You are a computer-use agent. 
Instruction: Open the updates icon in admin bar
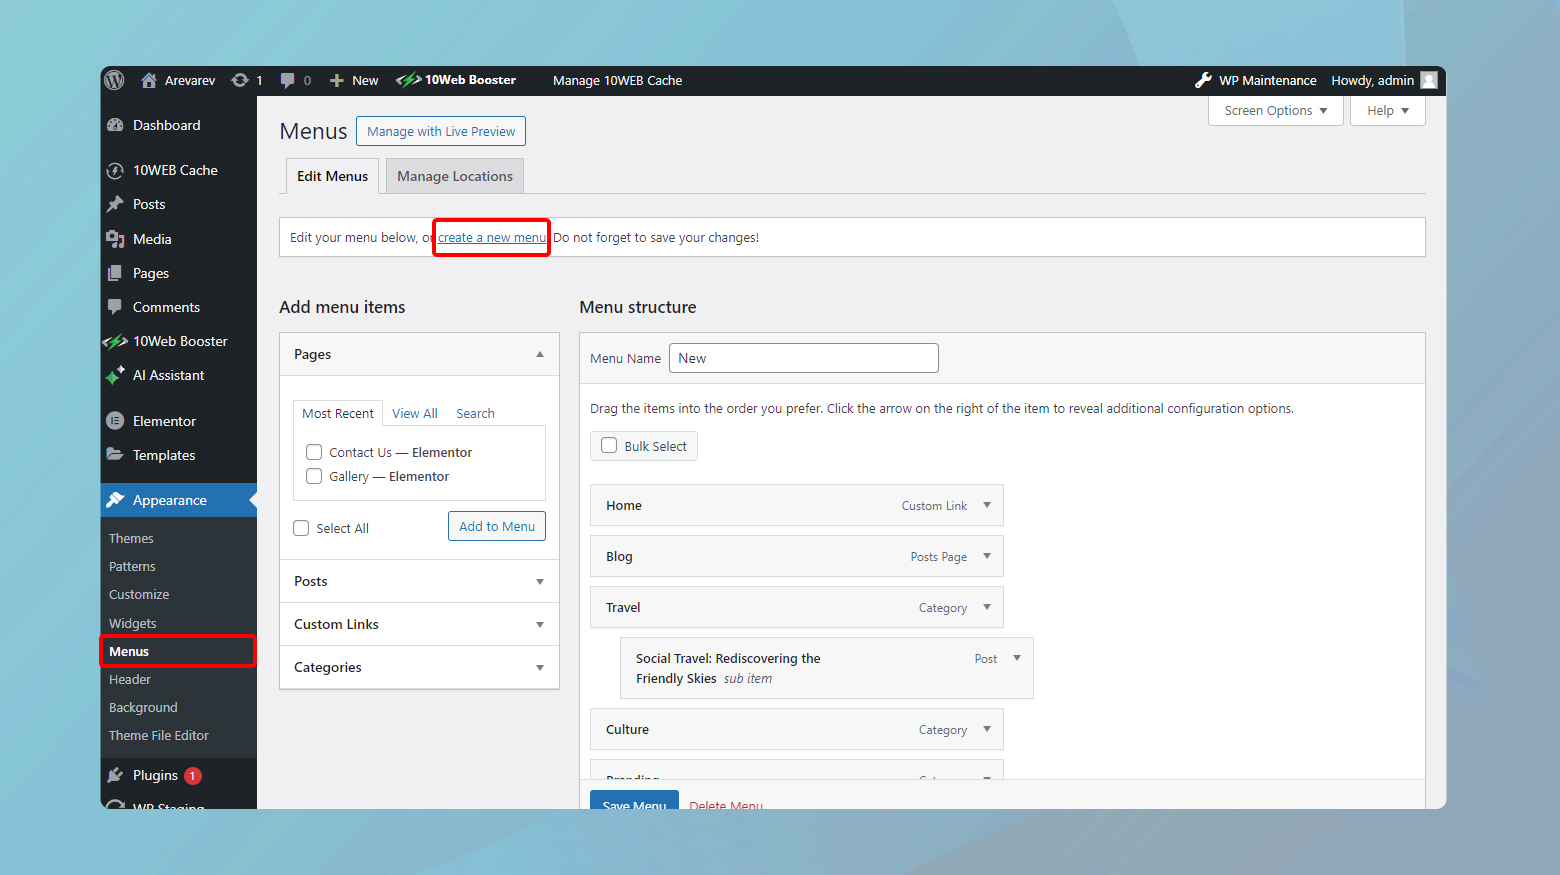(x=240, y=80)
